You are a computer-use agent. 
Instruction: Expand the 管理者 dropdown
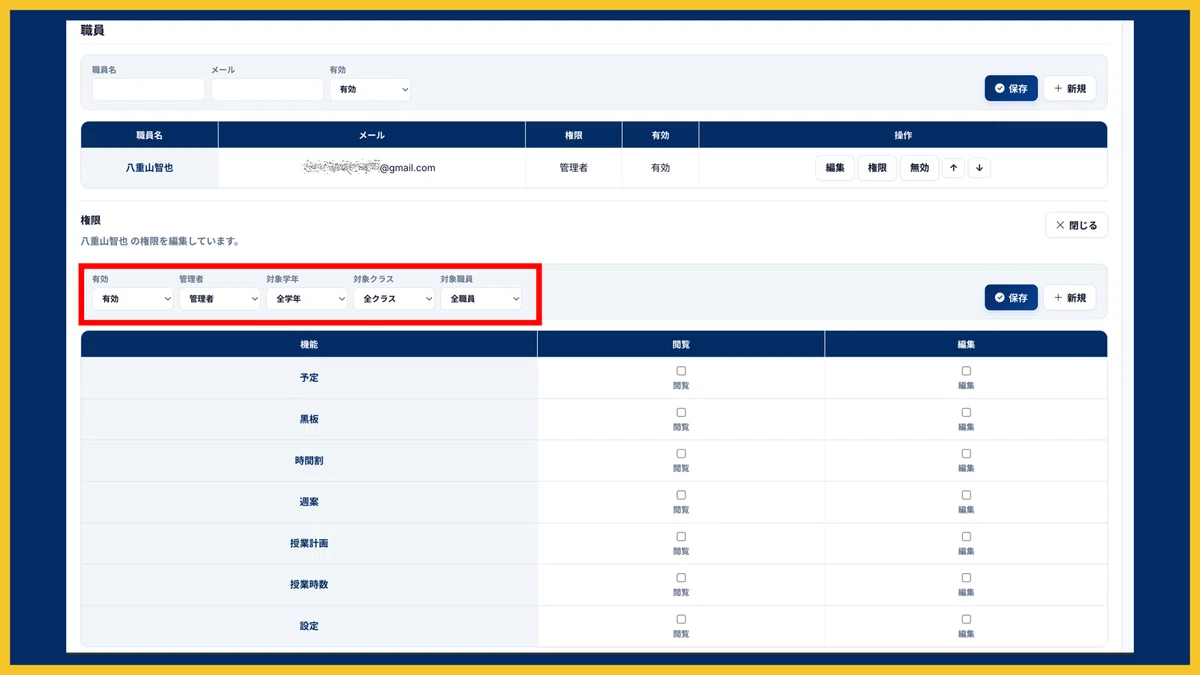tap(220, 298)
